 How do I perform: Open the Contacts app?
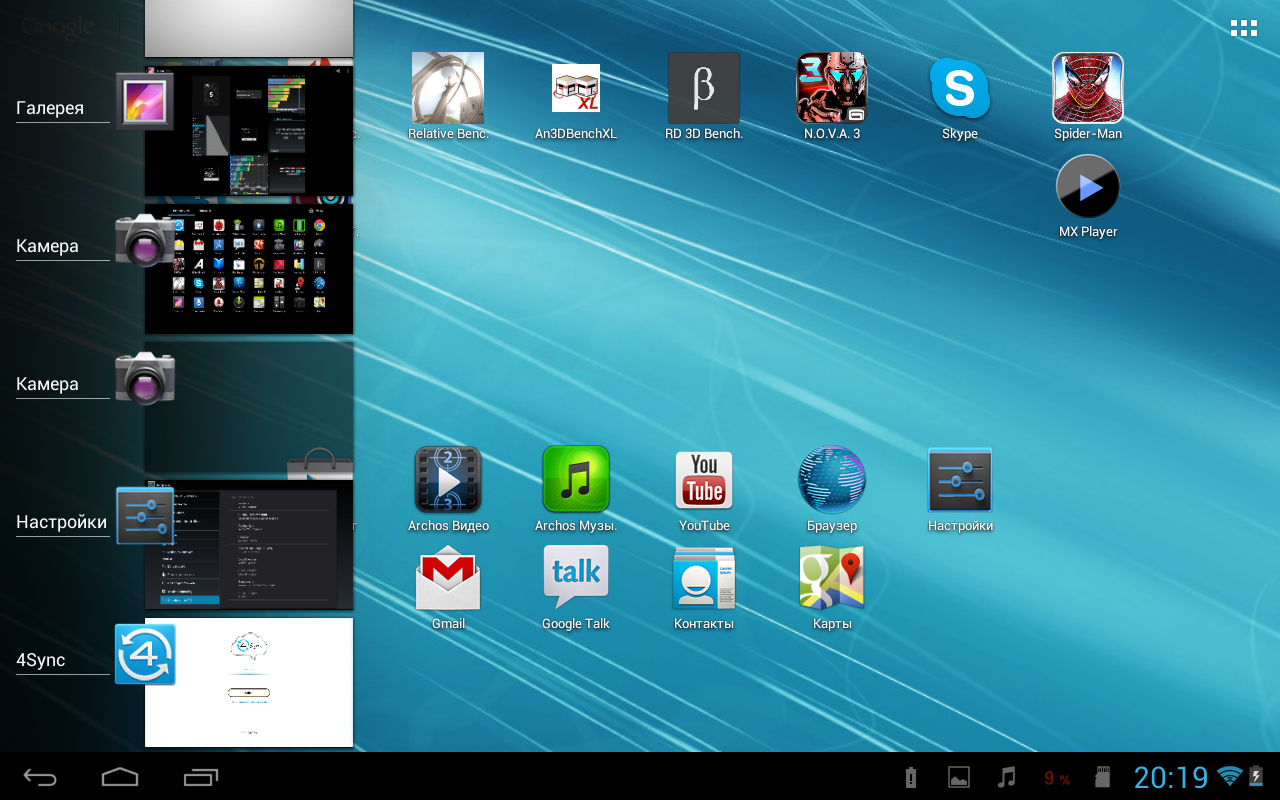click(704, 587)
